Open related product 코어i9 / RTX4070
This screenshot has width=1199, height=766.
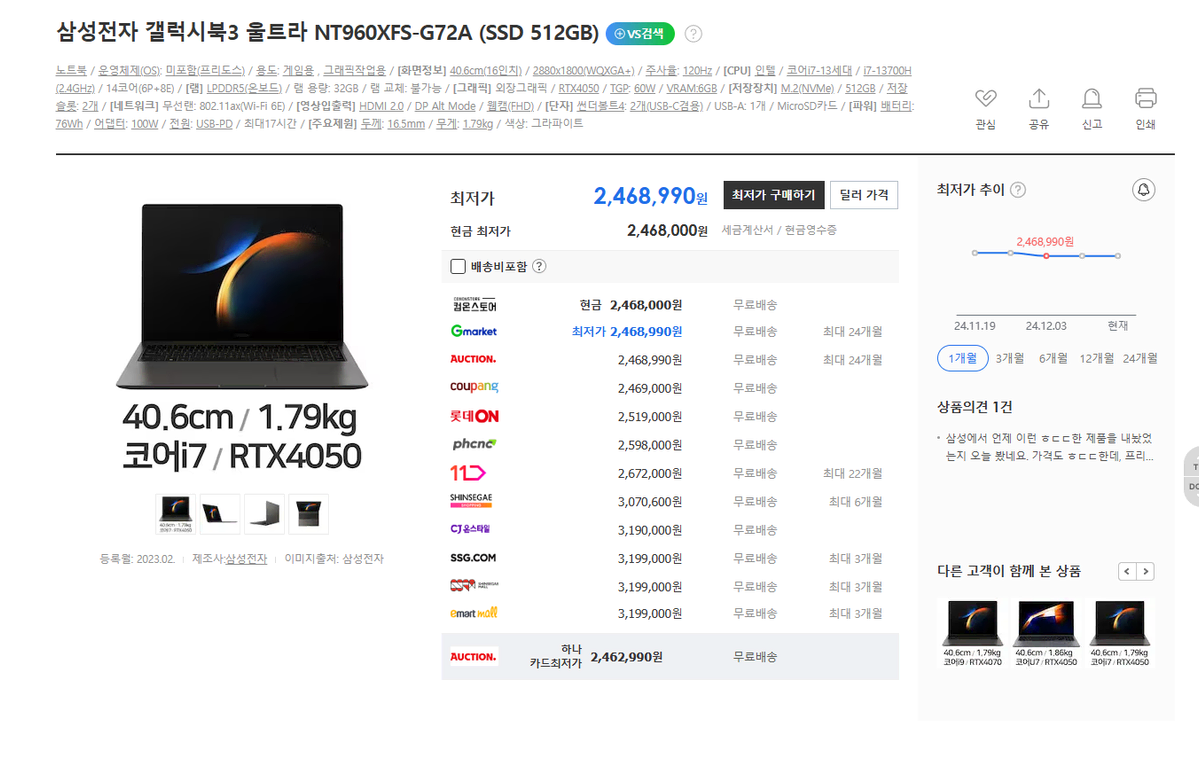(973, 633)
